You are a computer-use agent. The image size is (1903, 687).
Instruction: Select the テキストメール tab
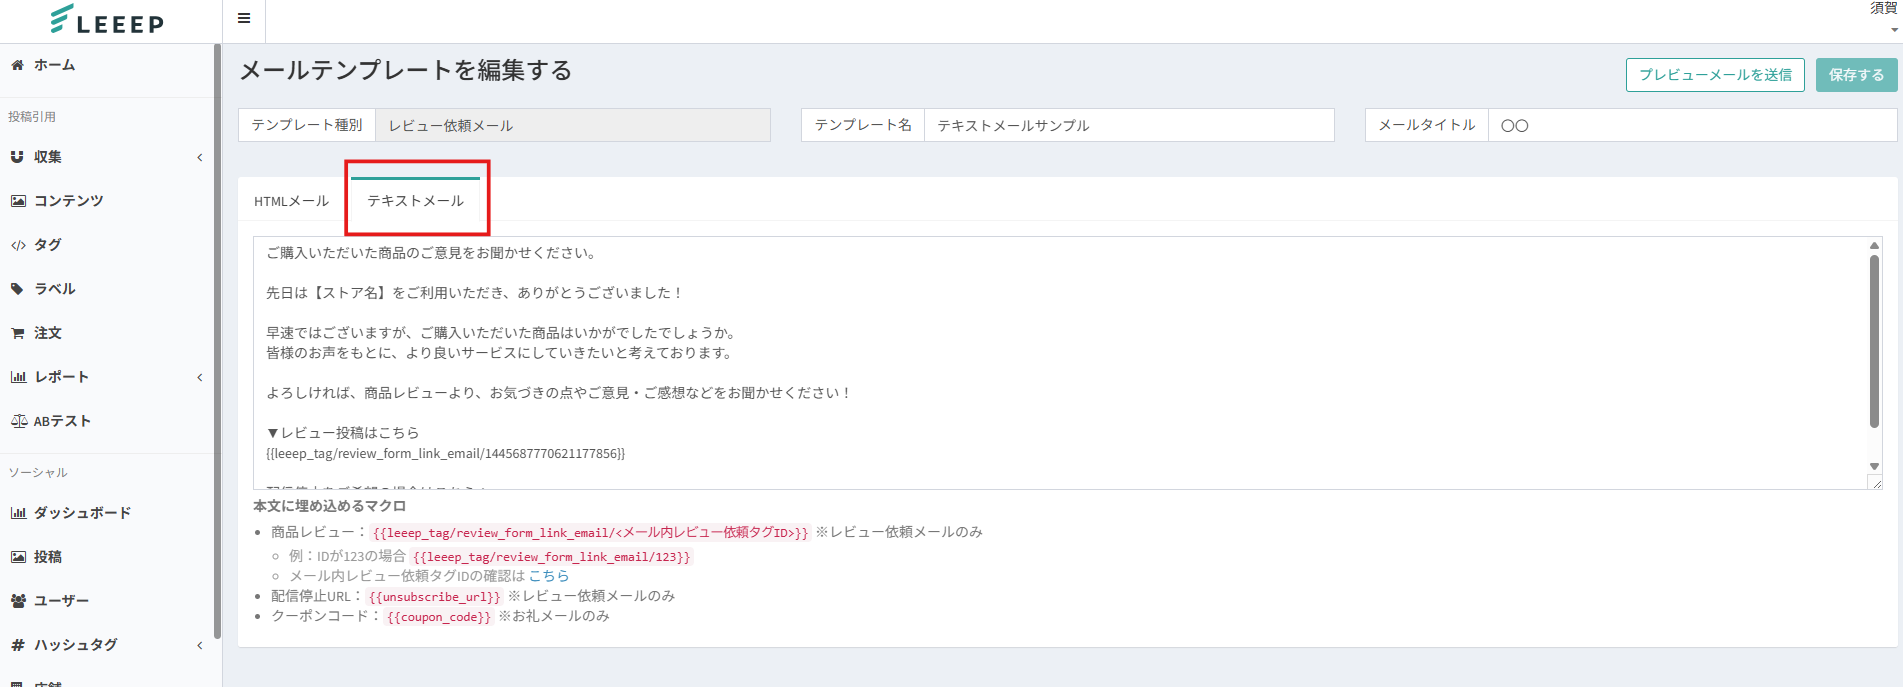[416, 201]
